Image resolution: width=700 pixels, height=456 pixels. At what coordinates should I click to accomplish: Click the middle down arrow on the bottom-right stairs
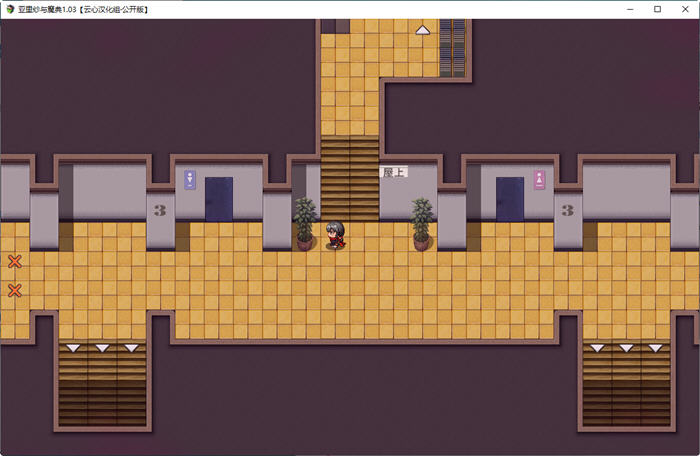click(x=626, y=348)
